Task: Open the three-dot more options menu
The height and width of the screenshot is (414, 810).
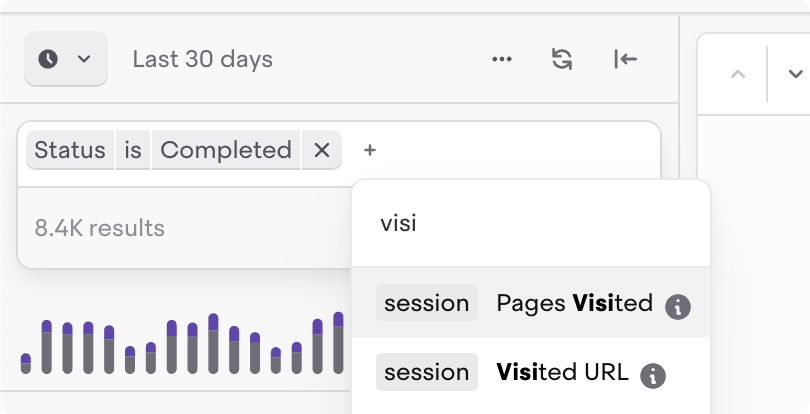Action: (x=502, y=59)
